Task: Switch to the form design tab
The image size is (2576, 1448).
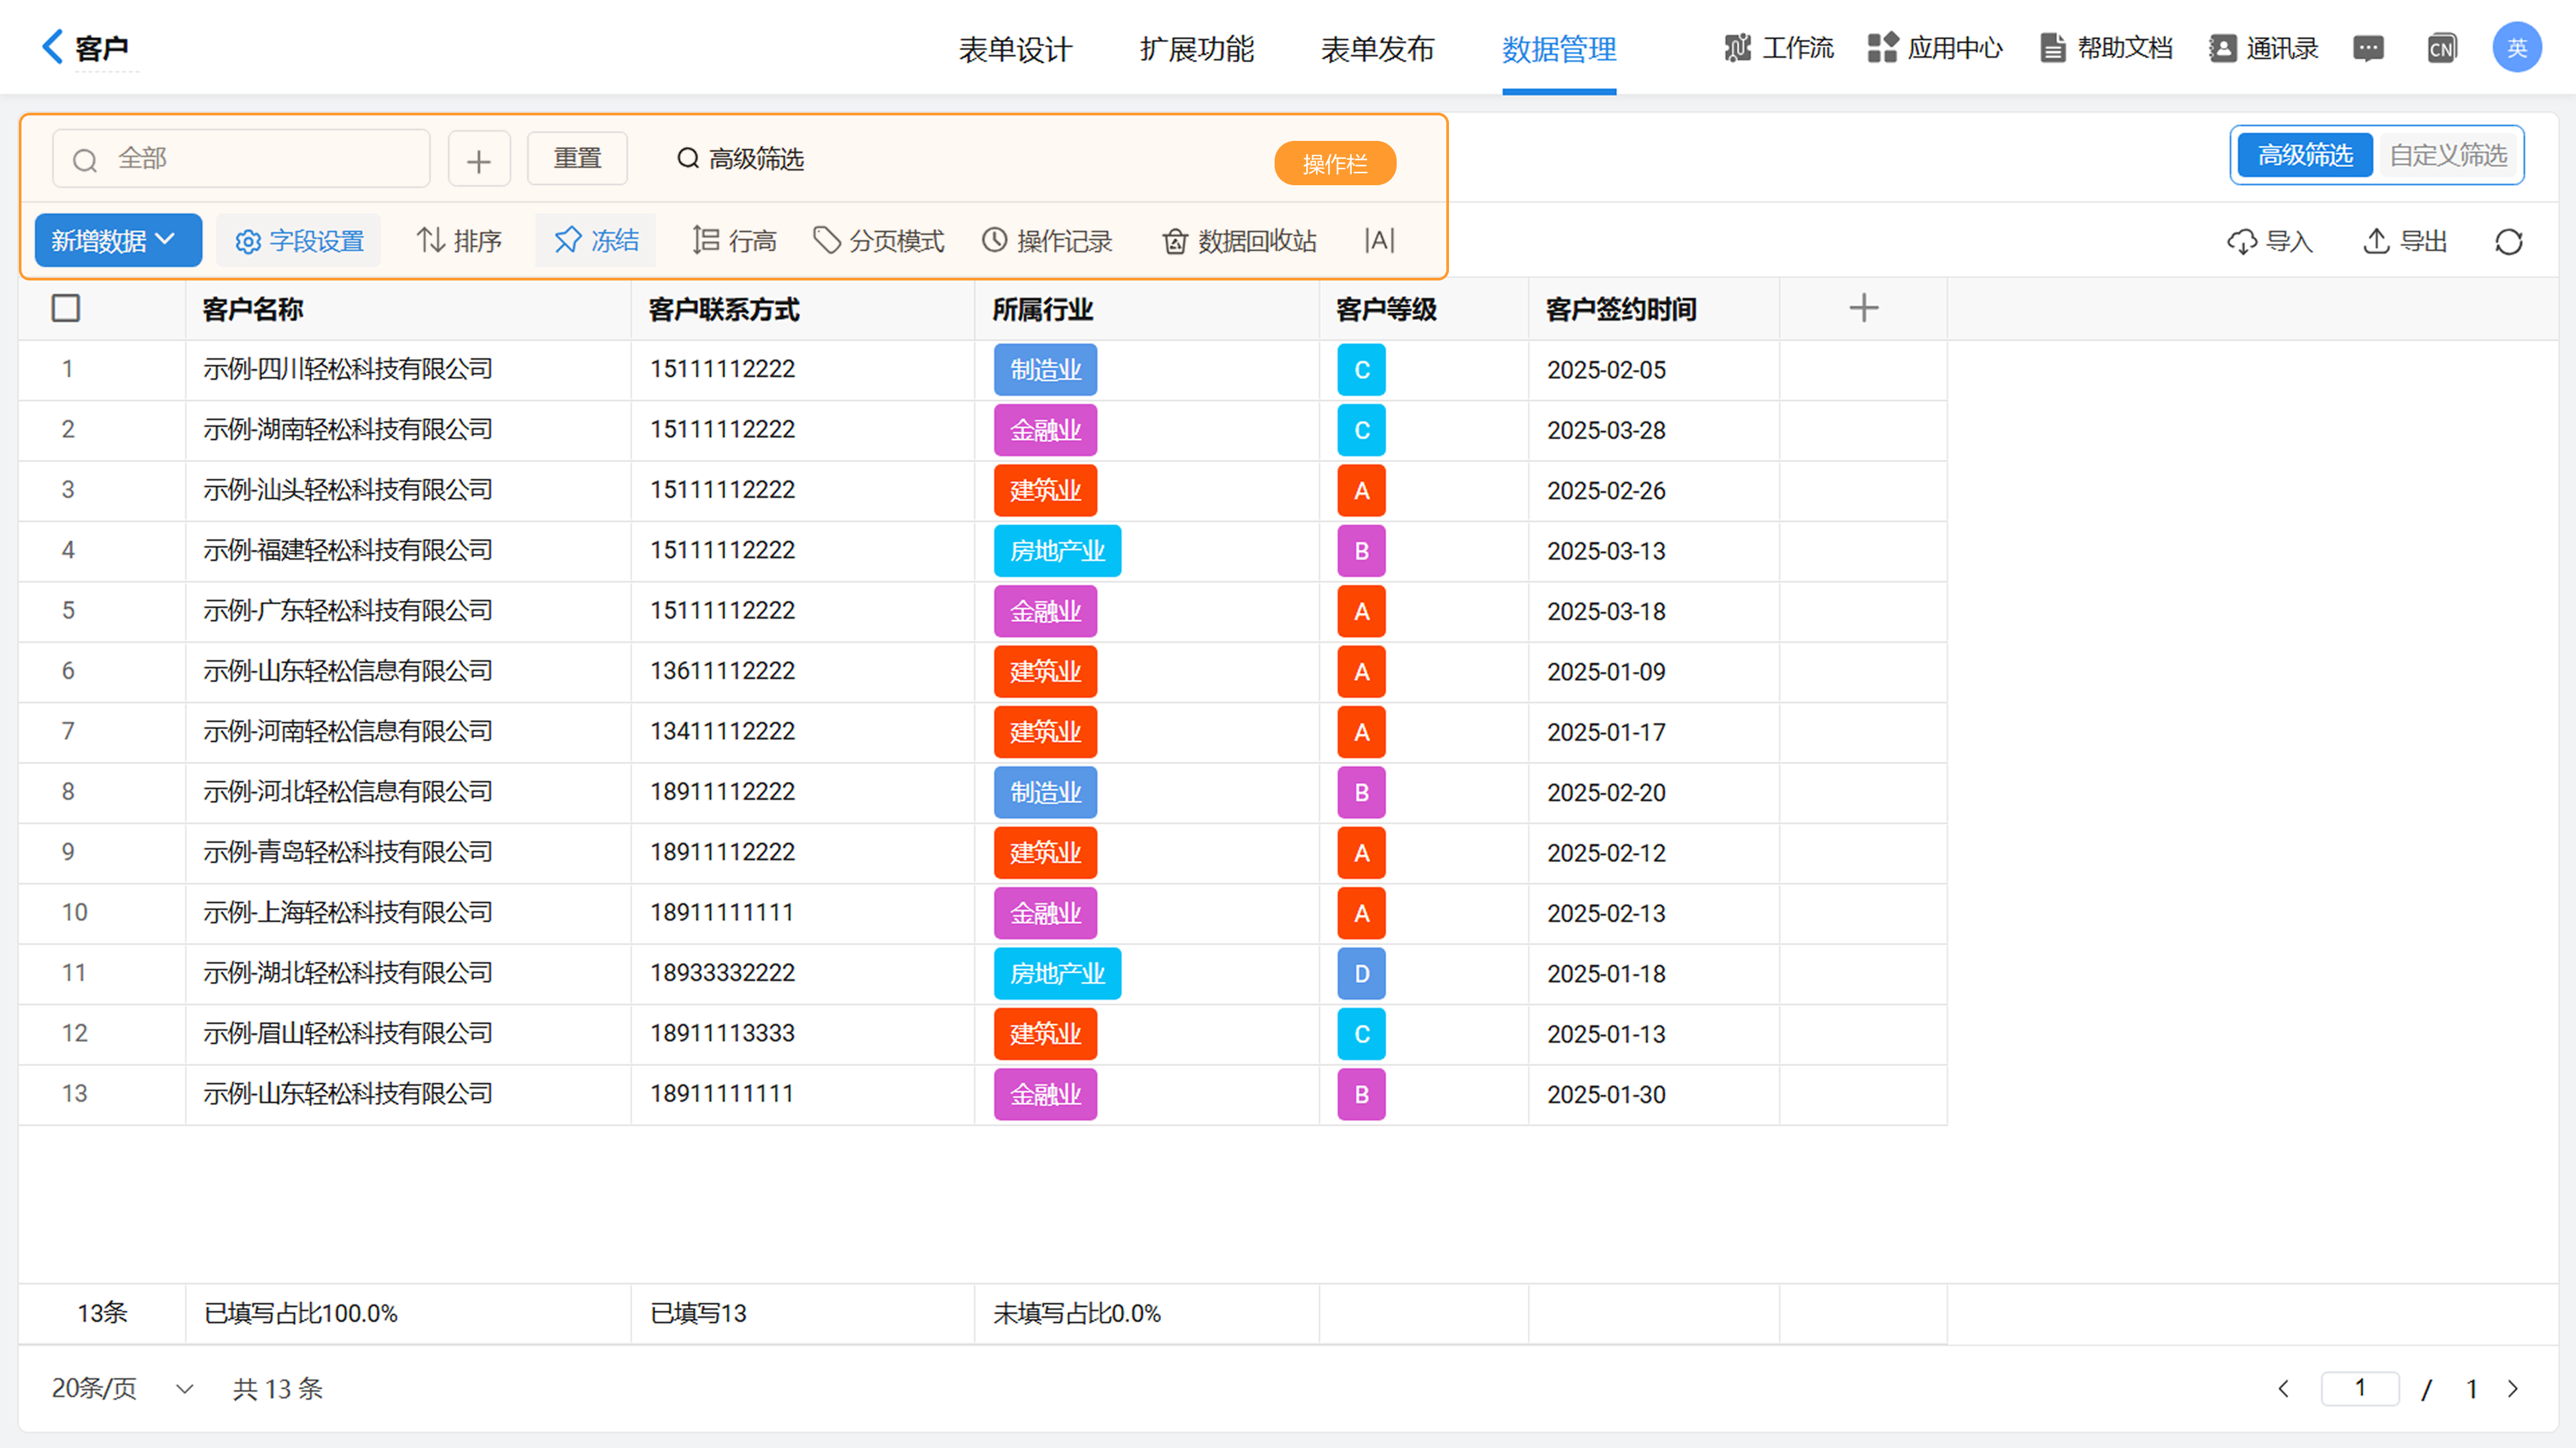Action: click(1014, 48)
